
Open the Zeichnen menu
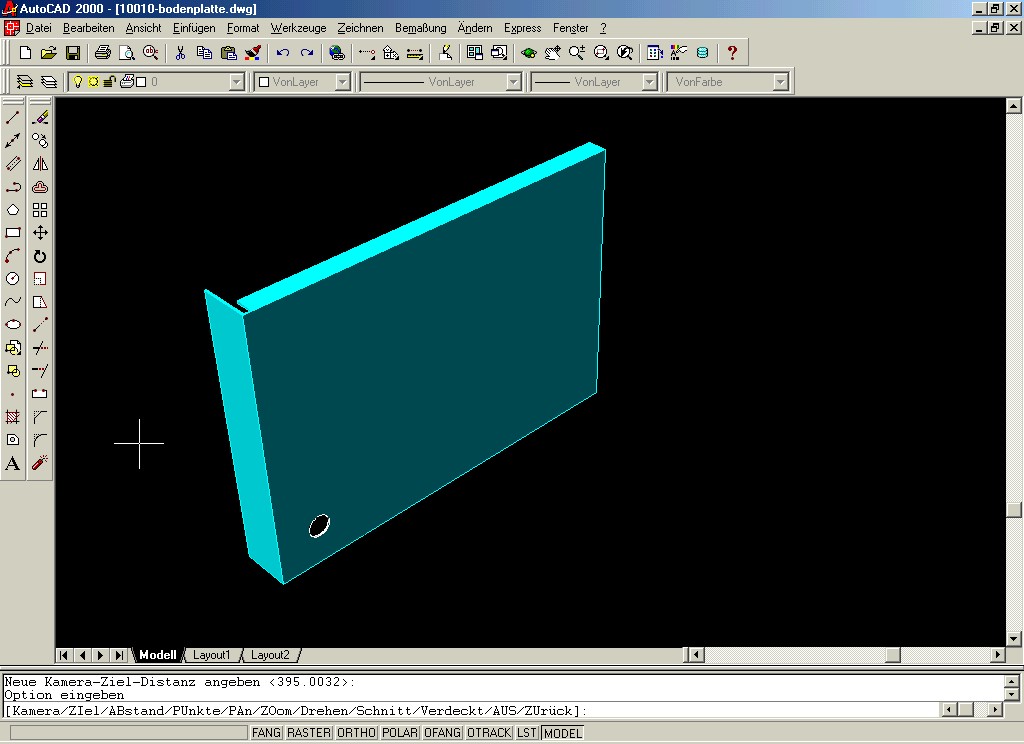[360, 28]
